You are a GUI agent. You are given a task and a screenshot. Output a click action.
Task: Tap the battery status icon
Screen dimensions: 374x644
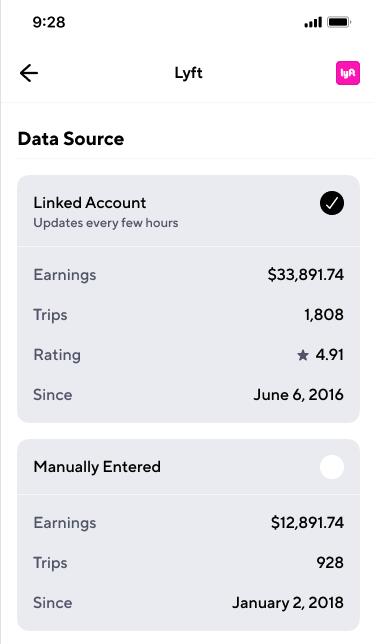pyautogui.click(x=339, y=22)
